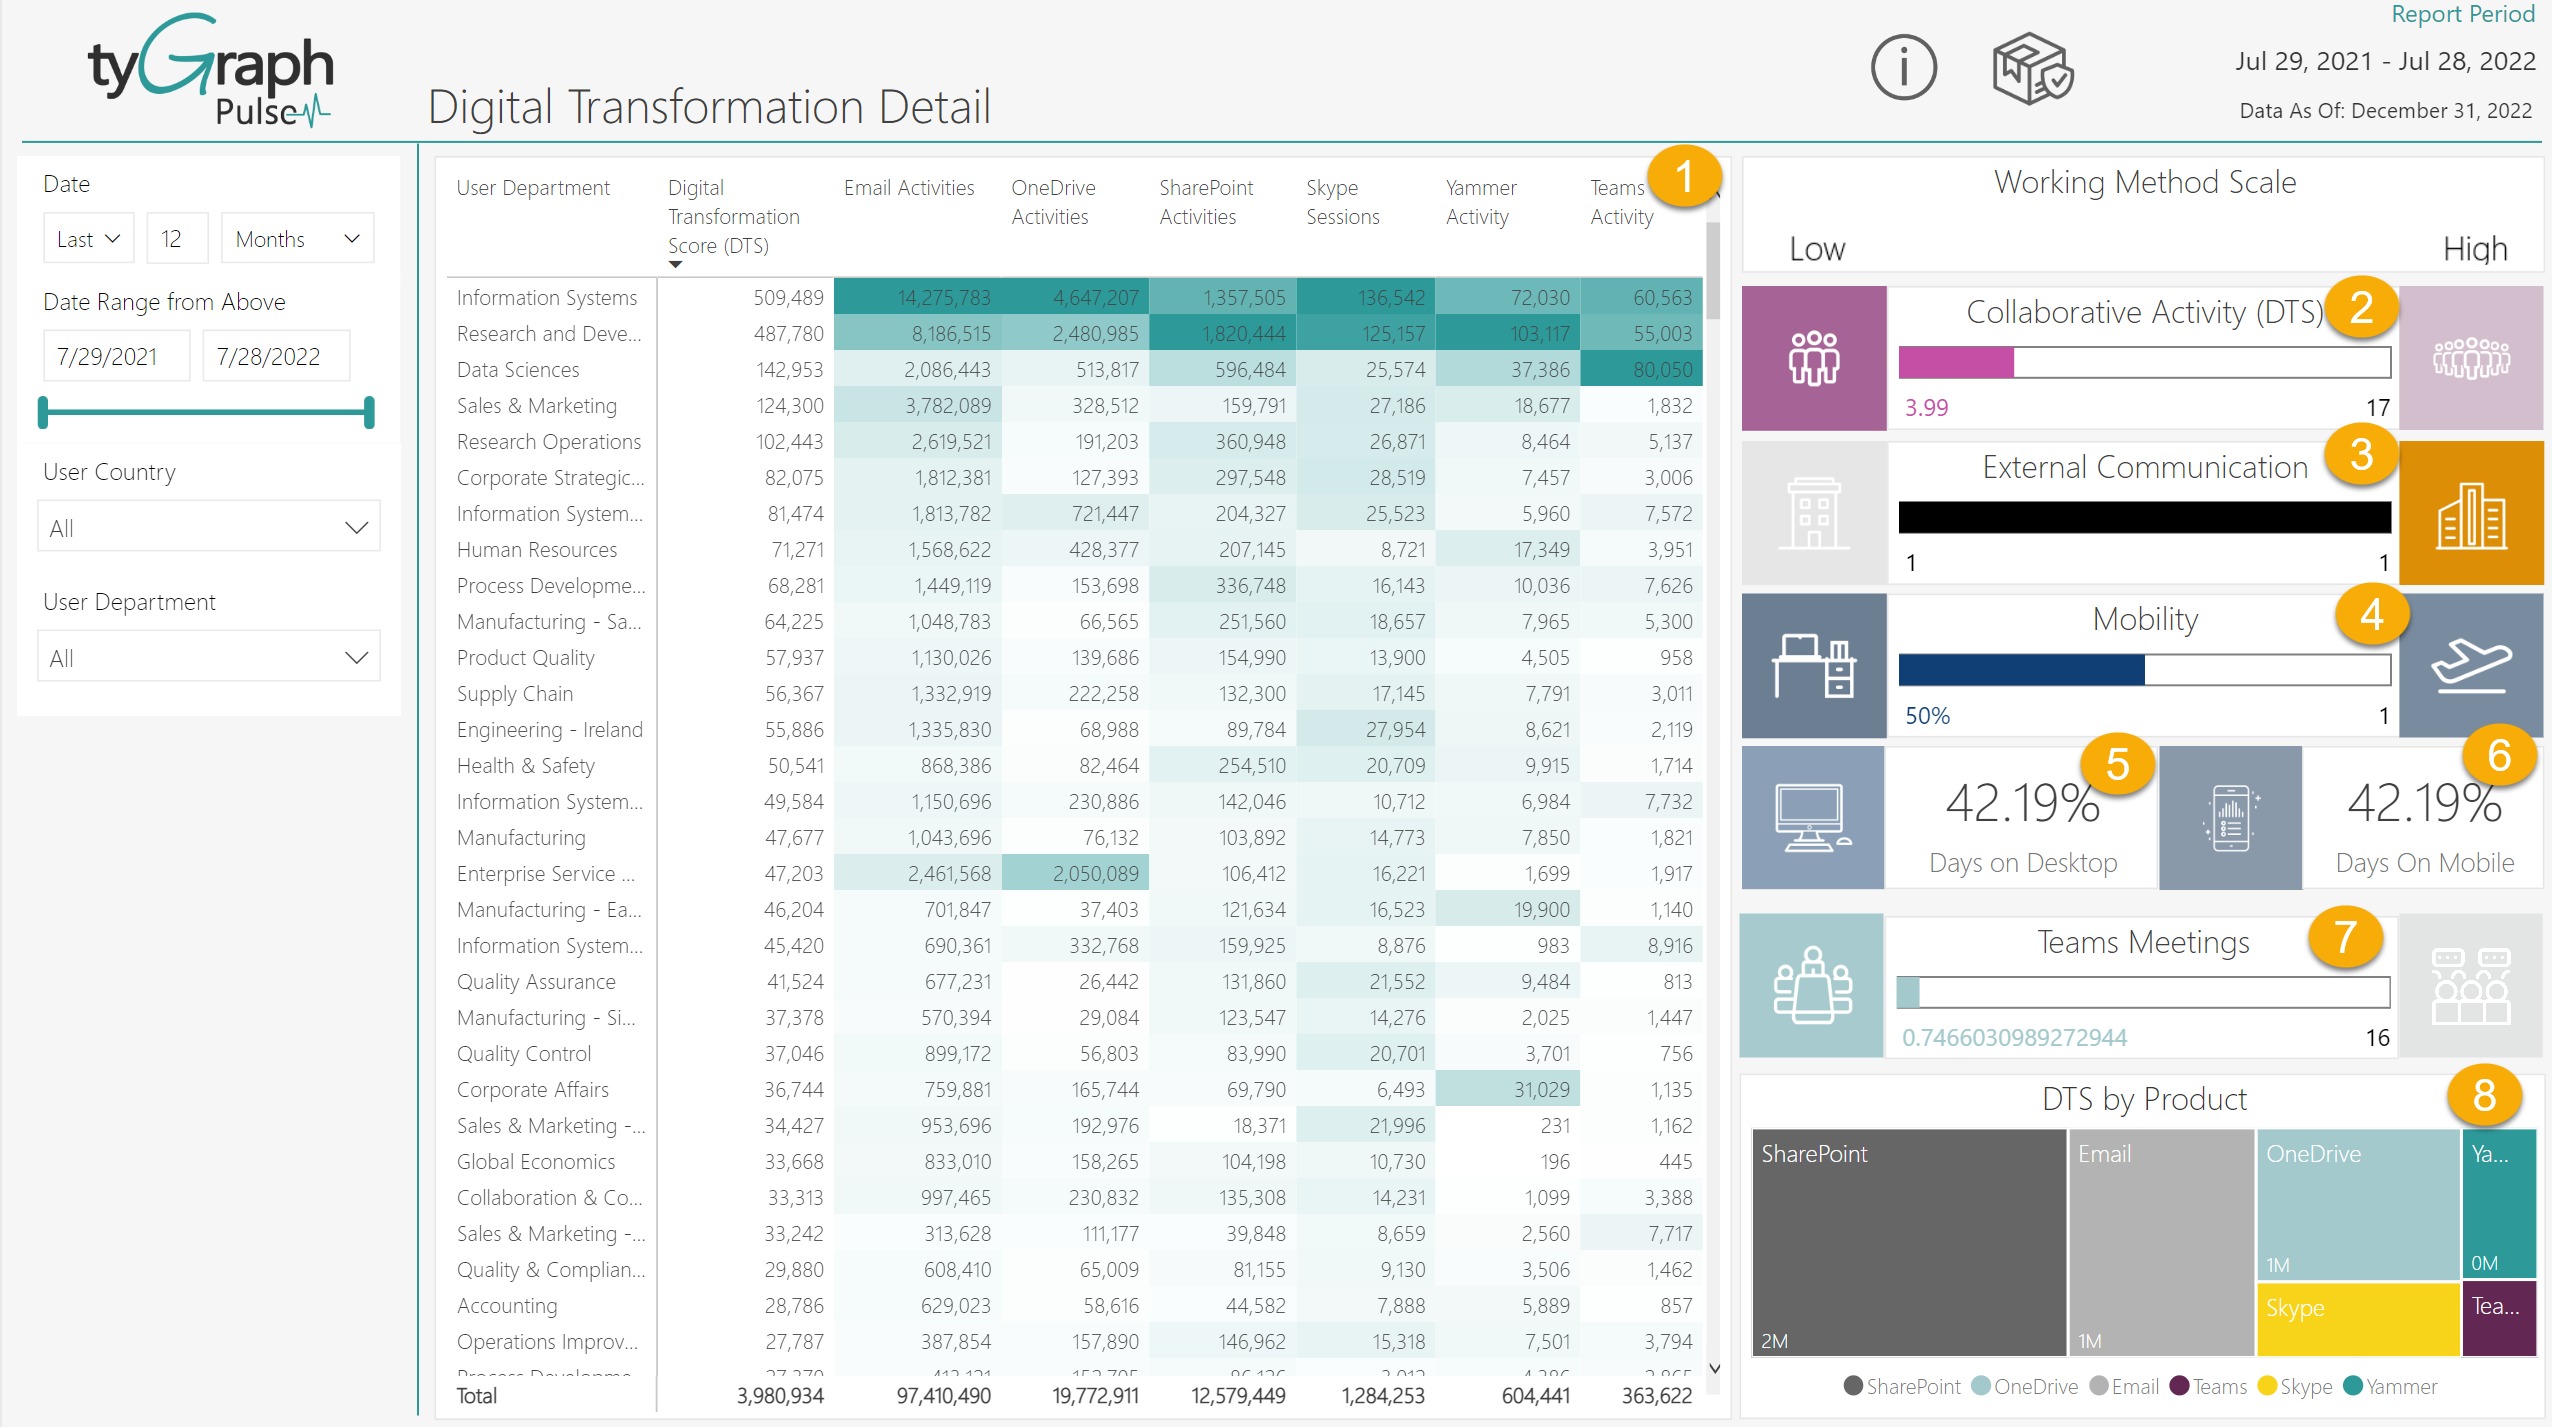Open the Months period dropdown

coord(297,239)
